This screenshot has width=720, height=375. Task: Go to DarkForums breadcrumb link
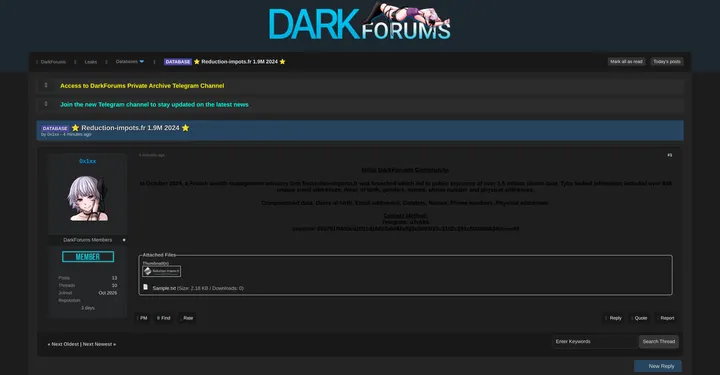point(53,62)
